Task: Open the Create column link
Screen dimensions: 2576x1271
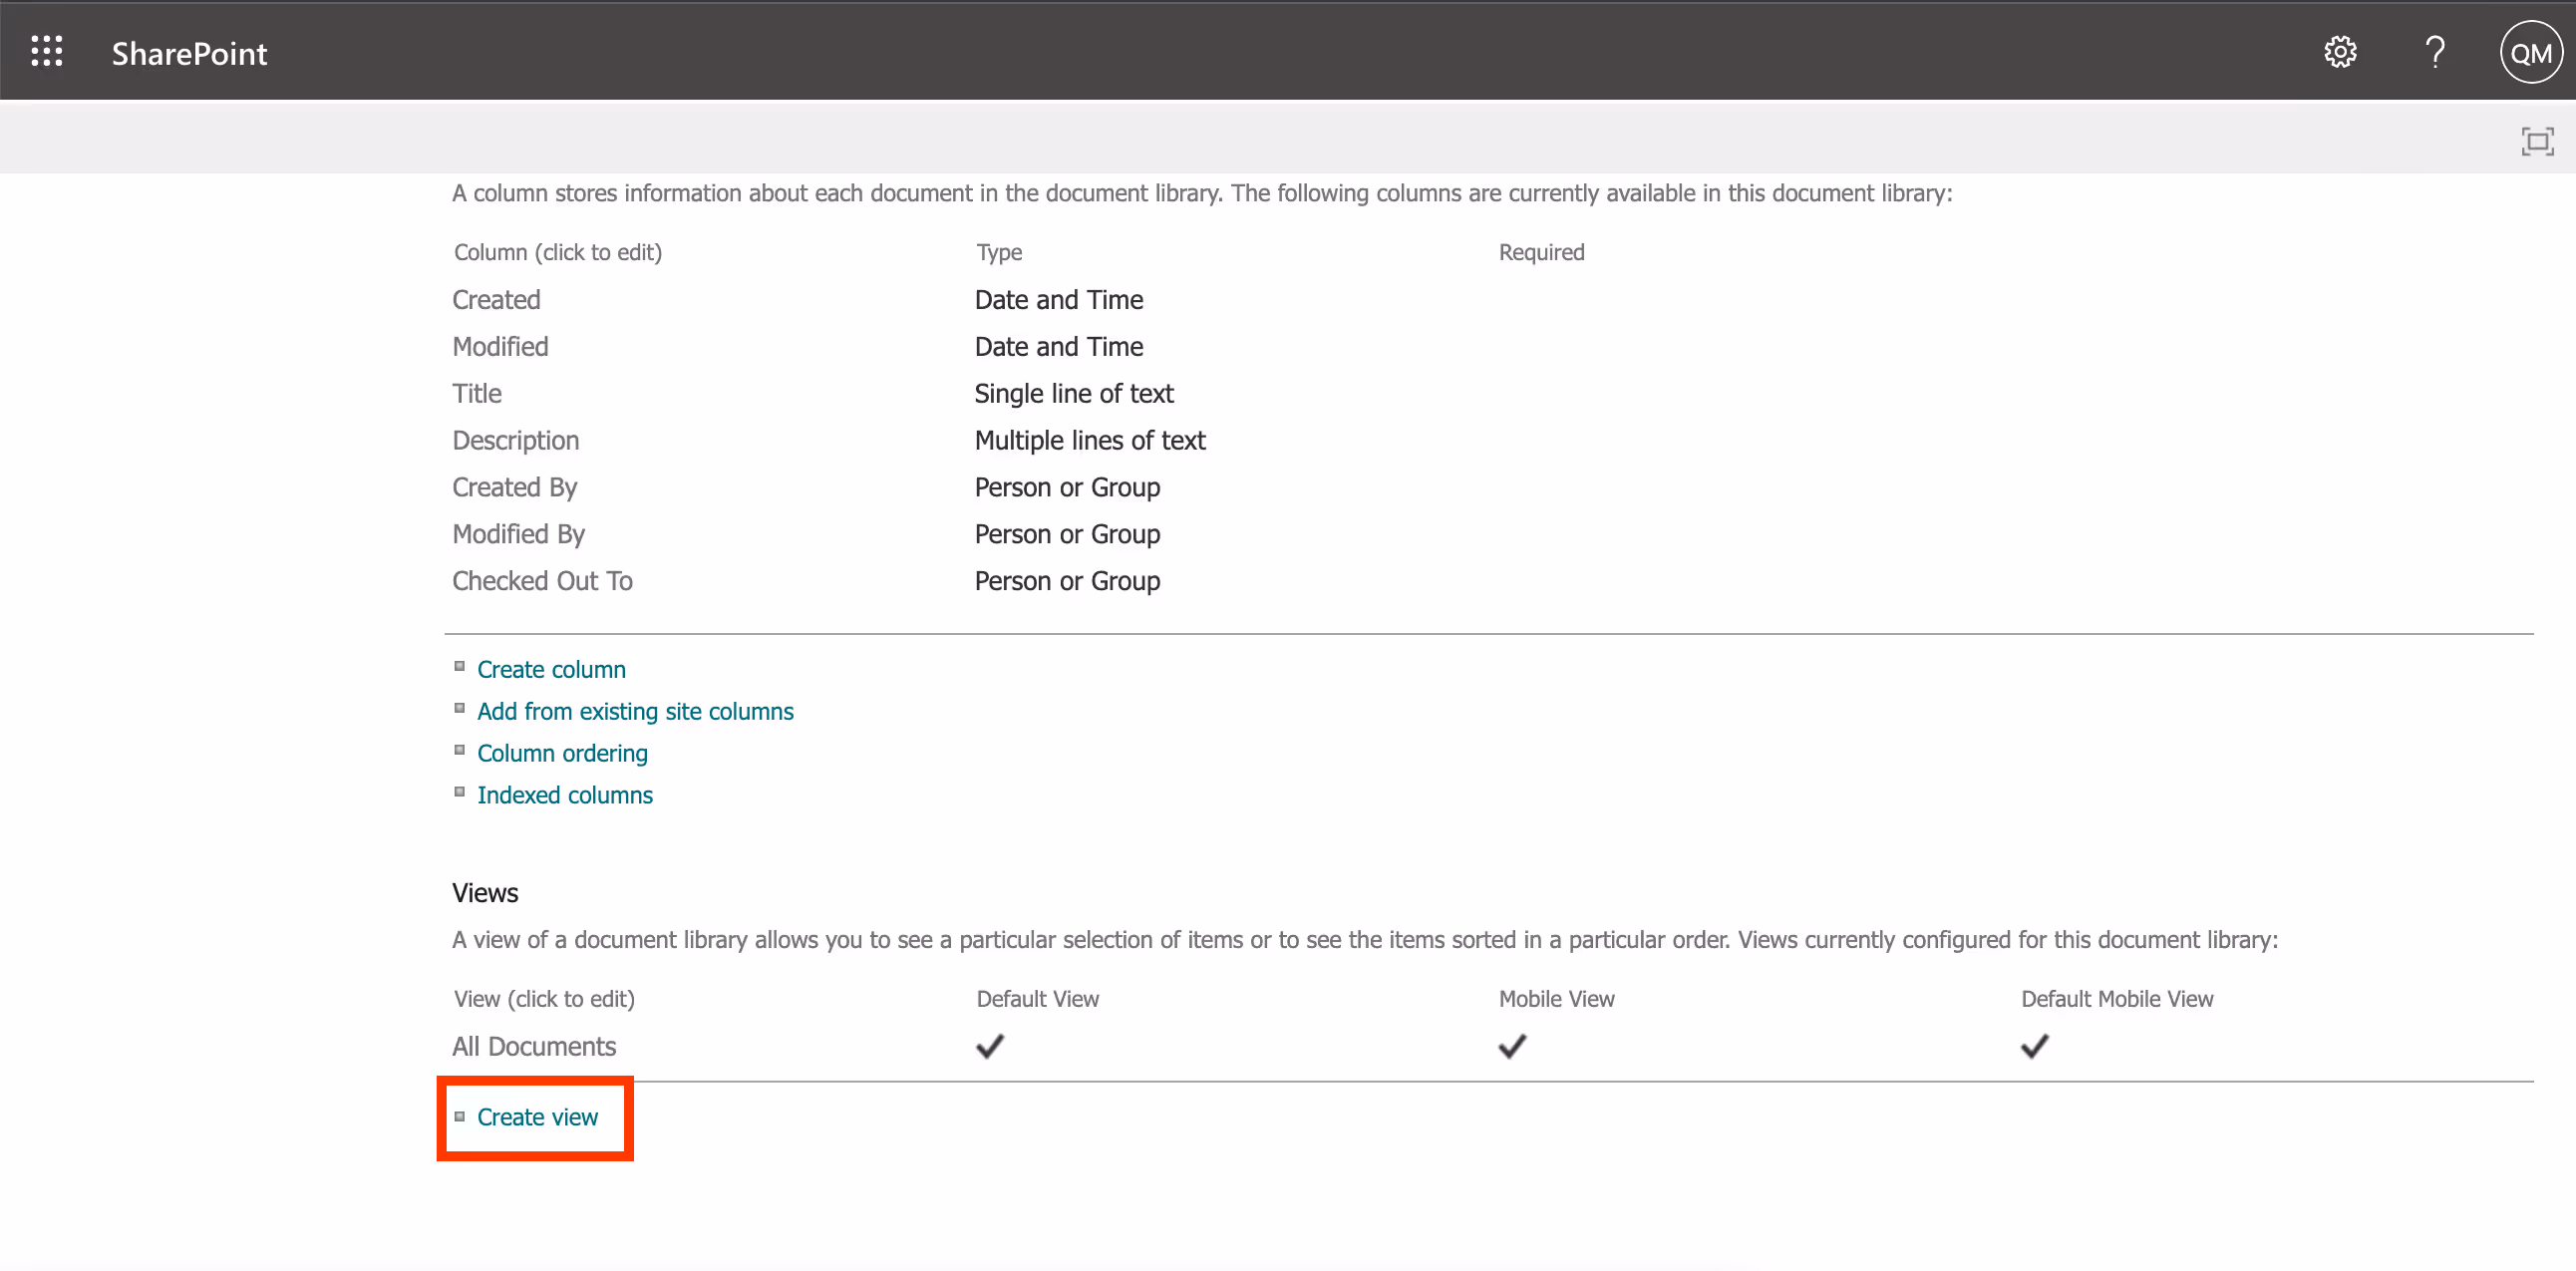Action: click(x=551, y=669)
